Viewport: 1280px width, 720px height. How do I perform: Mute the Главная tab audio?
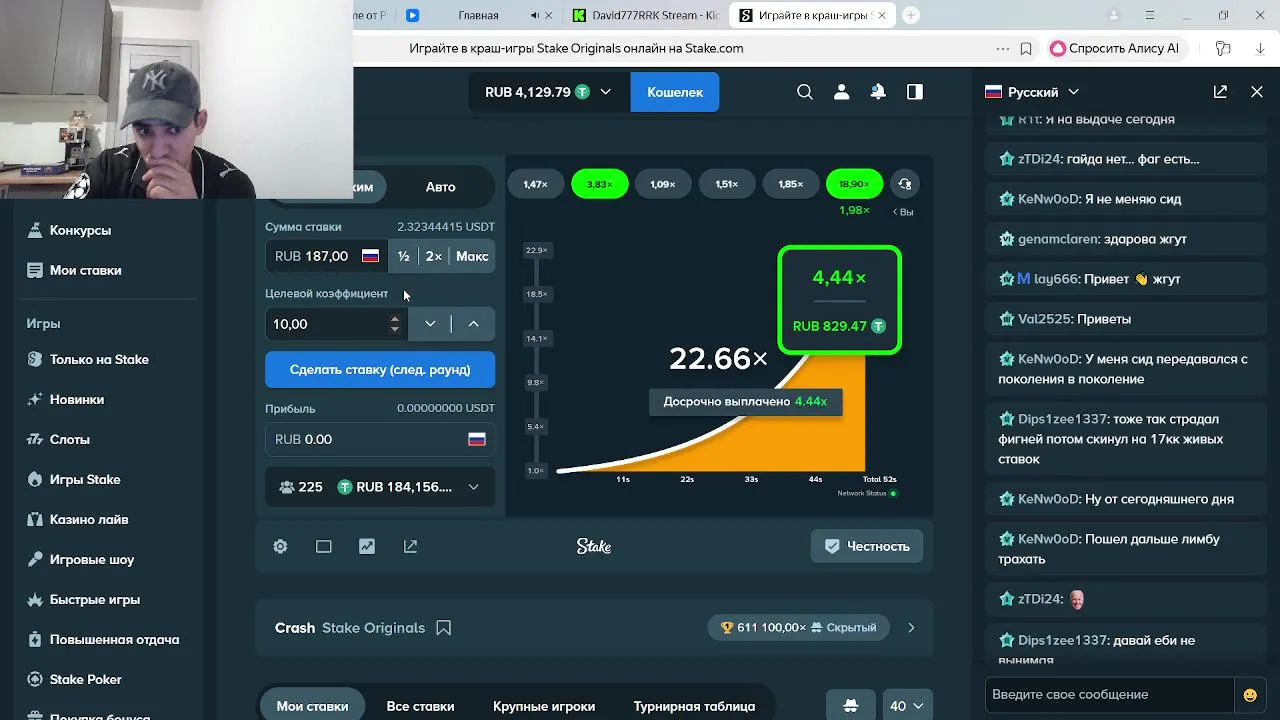(x=535, y=15)
